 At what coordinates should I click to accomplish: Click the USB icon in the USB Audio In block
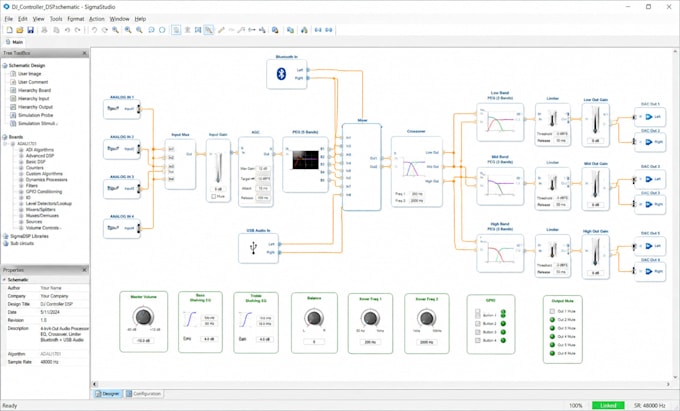tap(254, 248)
